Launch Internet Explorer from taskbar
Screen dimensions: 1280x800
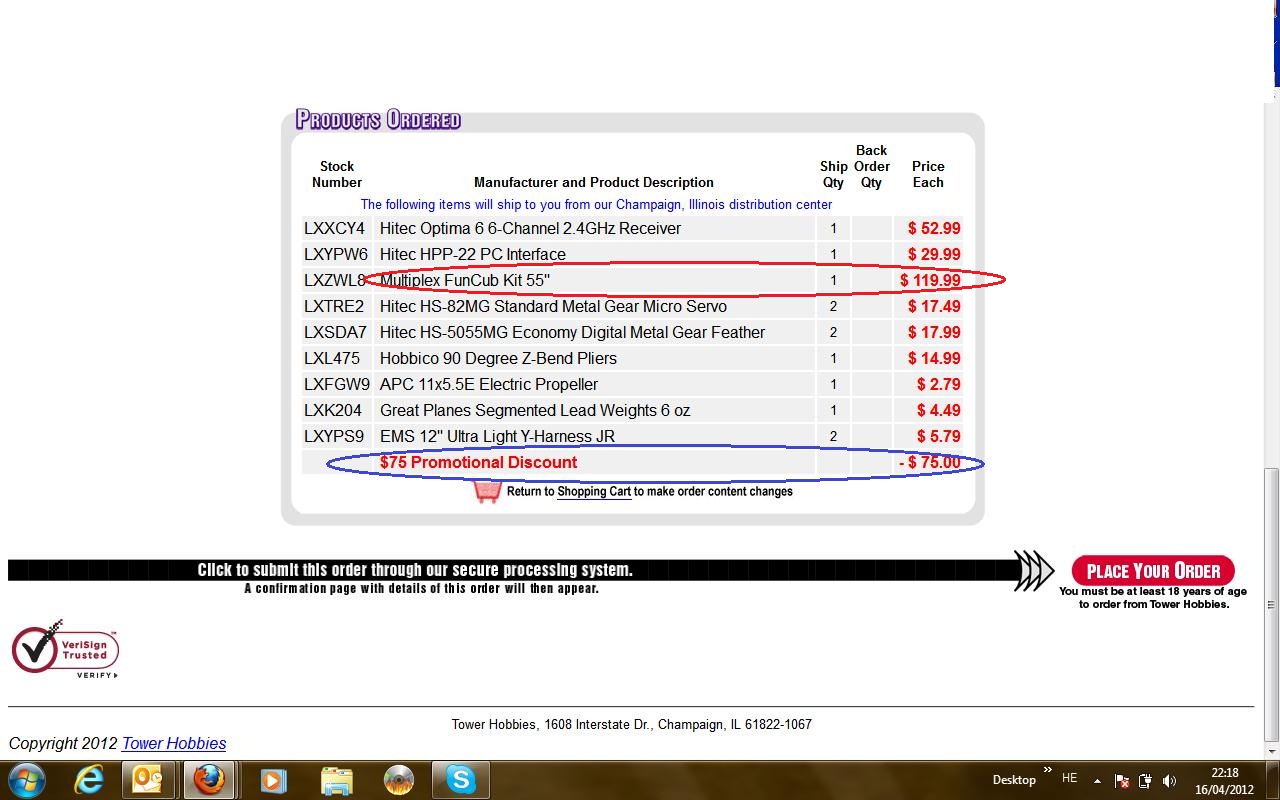(89, 779)
